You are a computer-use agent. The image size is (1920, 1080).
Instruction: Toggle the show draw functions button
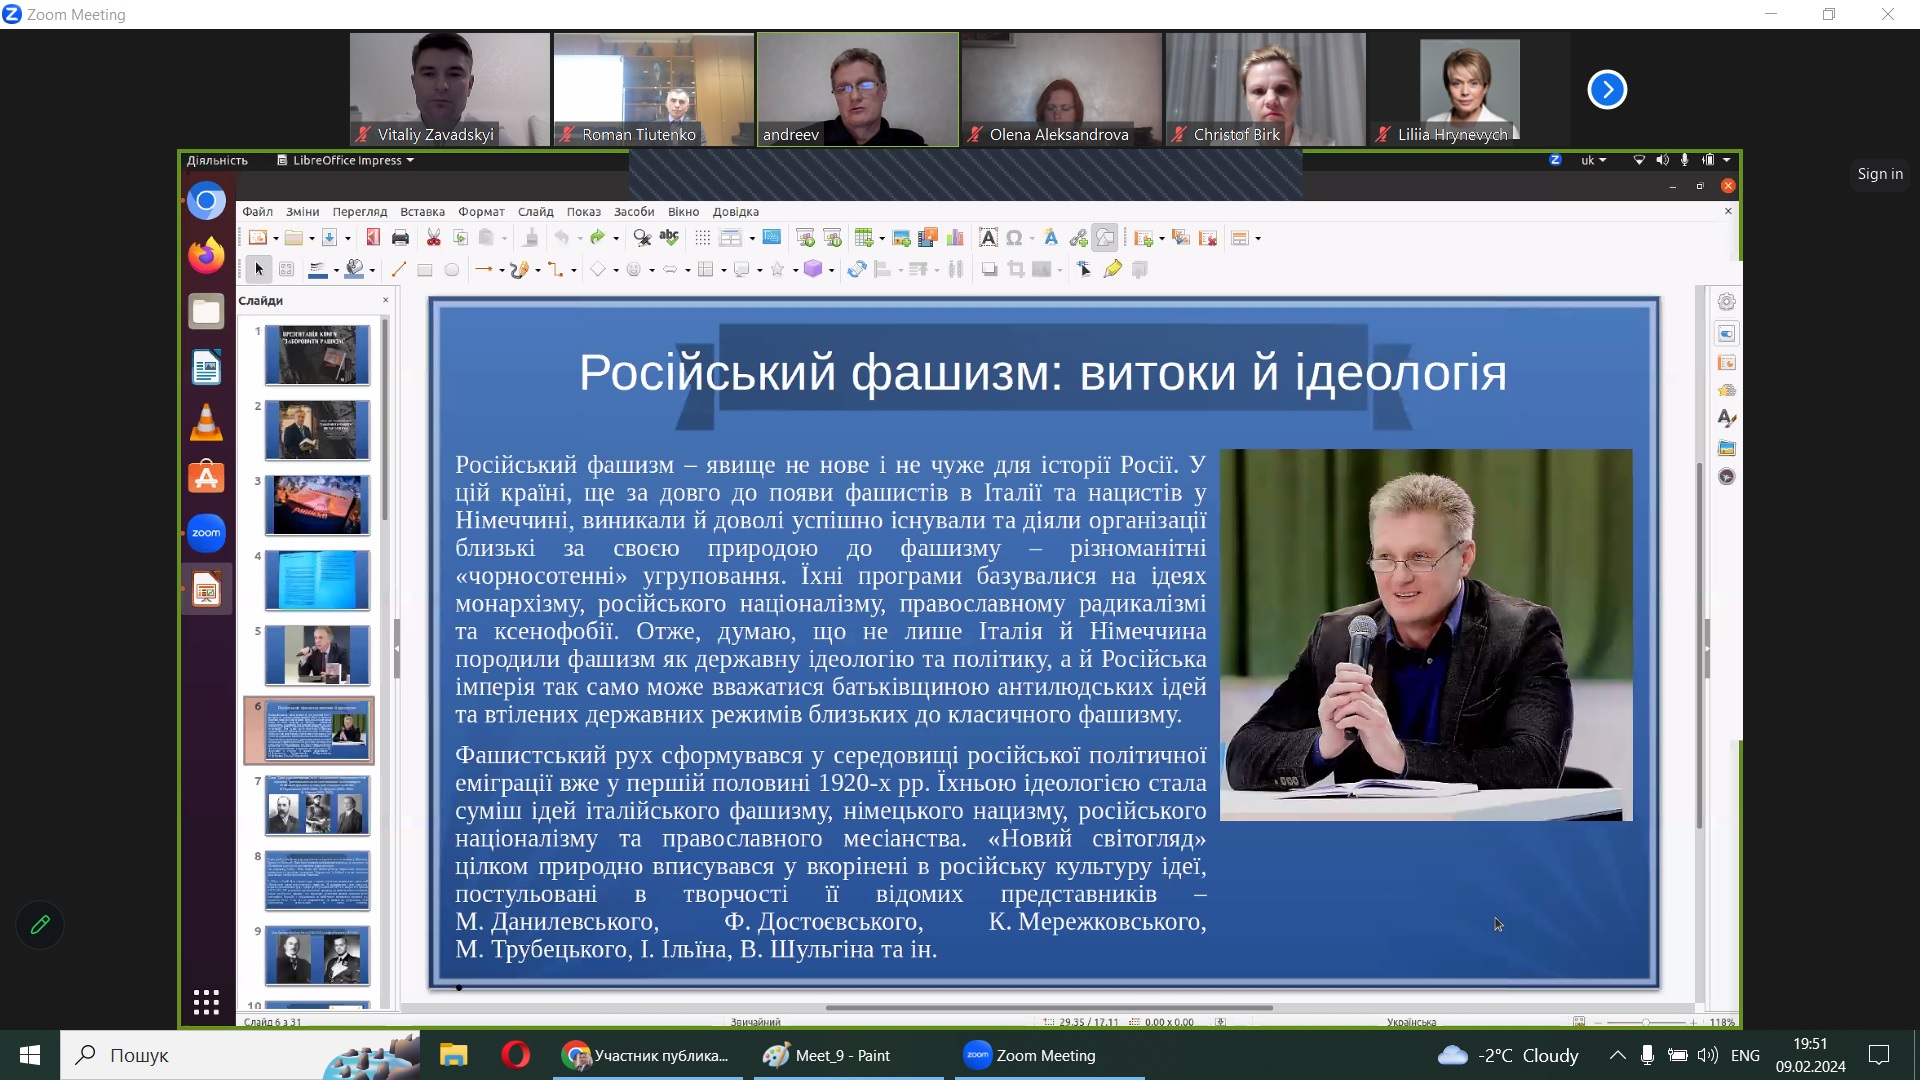point(1105,238)
